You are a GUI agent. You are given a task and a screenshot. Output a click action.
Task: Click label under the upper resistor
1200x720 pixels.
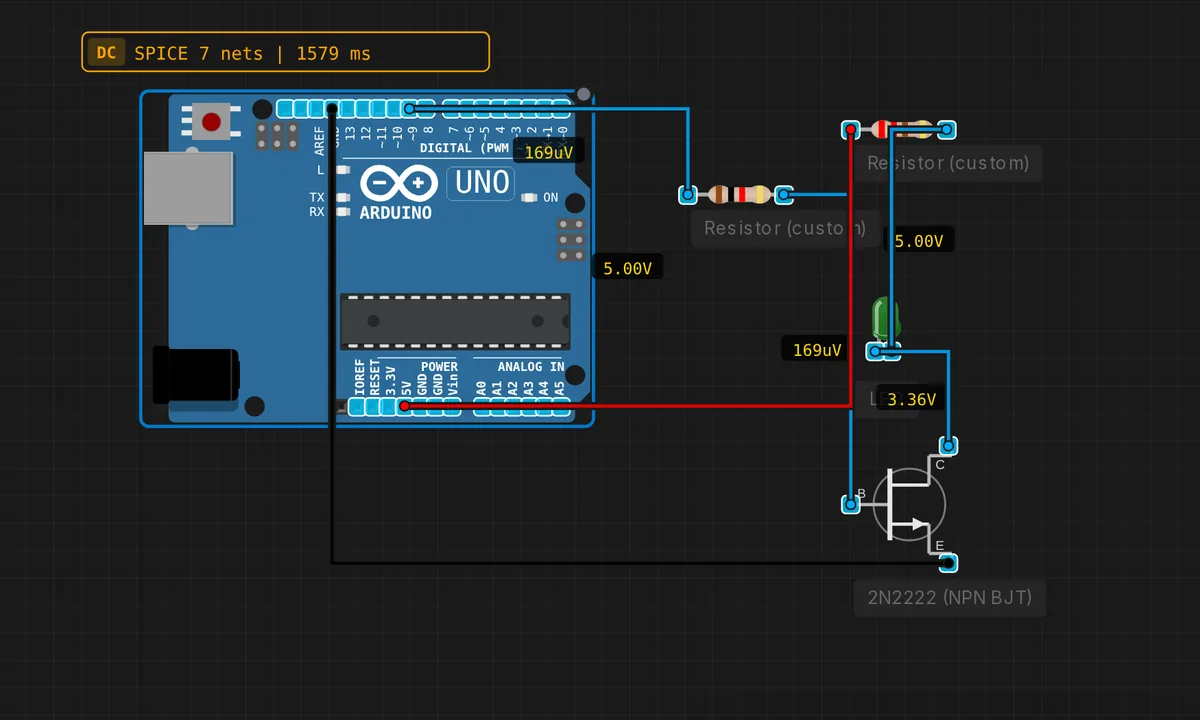[x=948, y=162]
